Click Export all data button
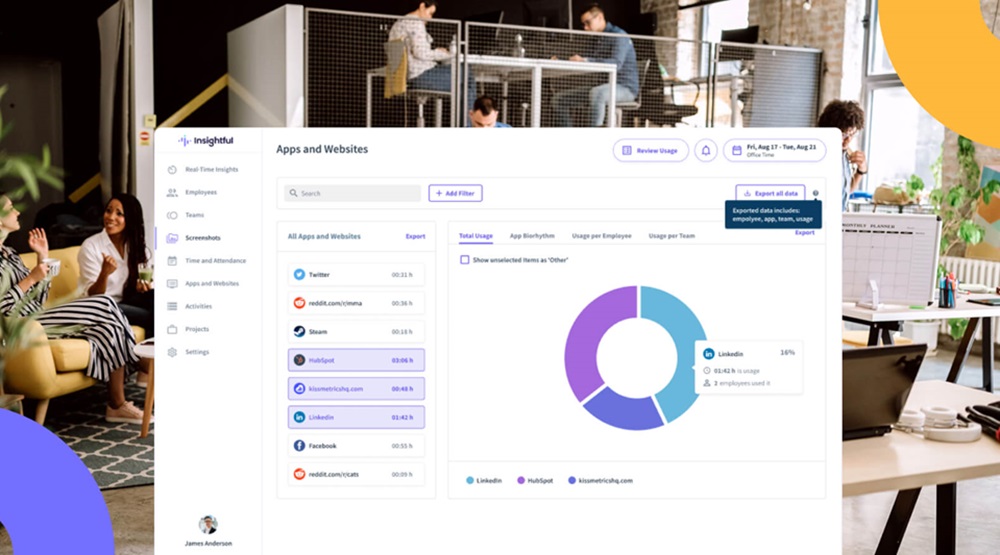The height and width of the screenshot is (555, 1000). click(x=770, y=193)
